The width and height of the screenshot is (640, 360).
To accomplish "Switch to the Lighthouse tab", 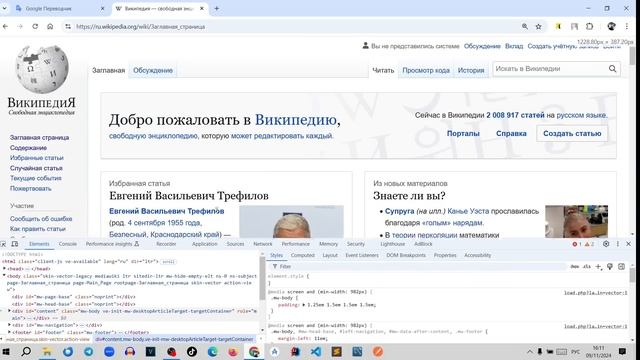I will 393,244.
